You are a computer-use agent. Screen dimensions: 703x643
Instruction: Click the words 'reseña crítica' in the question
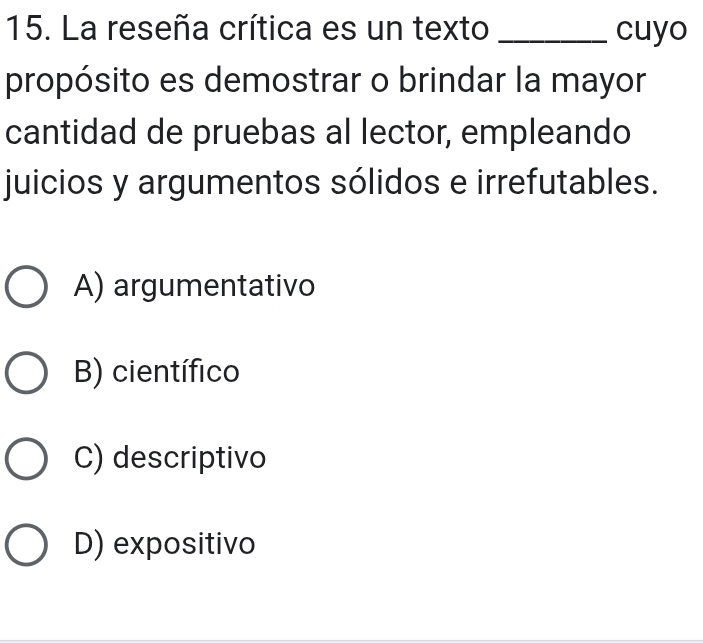210,29
